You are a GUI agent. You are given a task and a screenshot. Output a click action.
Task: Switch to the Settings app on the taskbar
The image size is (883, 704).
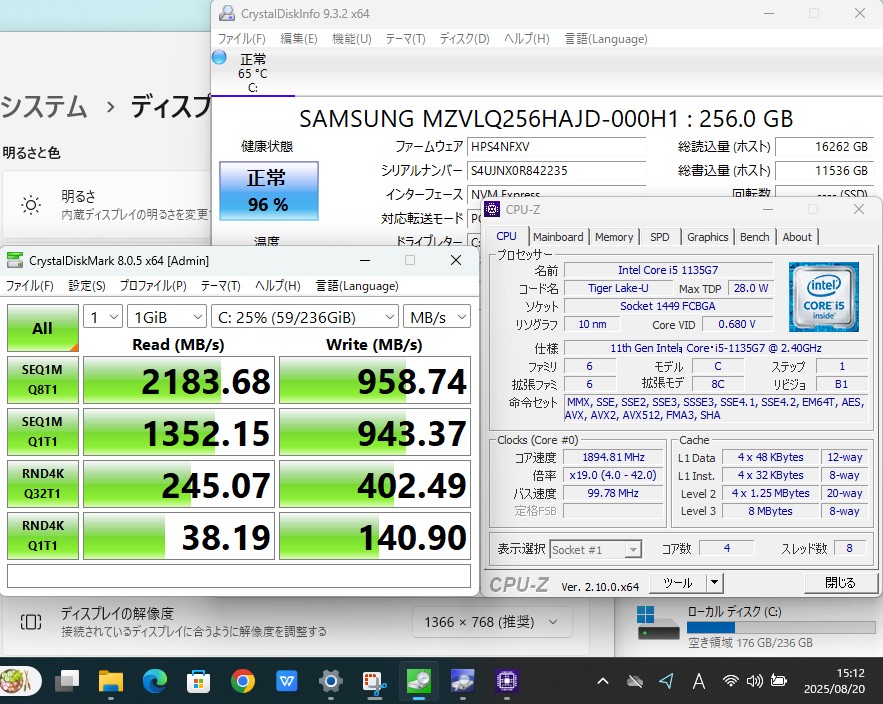click(x=331, y=681)
